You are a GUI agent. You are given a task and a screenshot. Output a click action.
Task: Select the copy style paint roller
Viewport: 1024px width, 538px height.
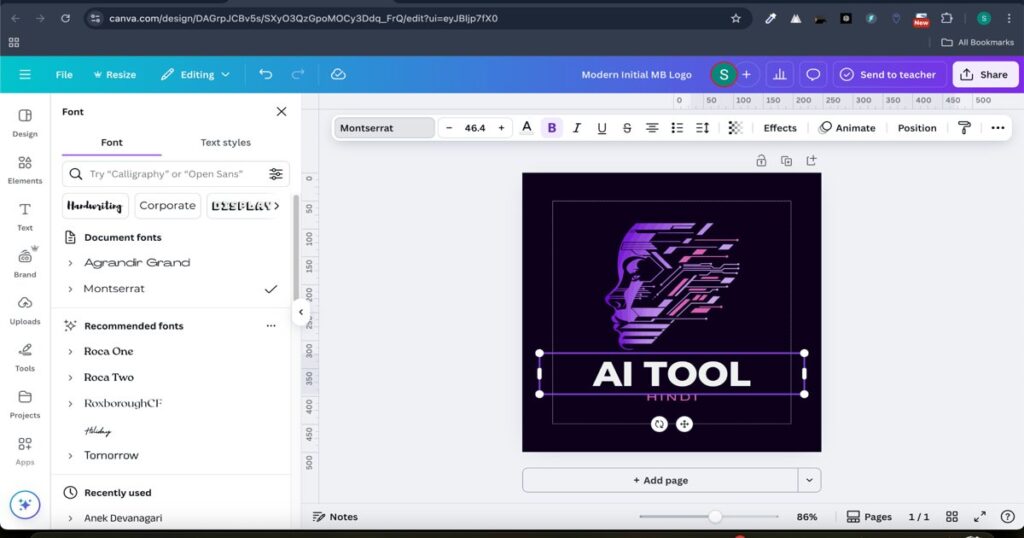pos(964,128)
